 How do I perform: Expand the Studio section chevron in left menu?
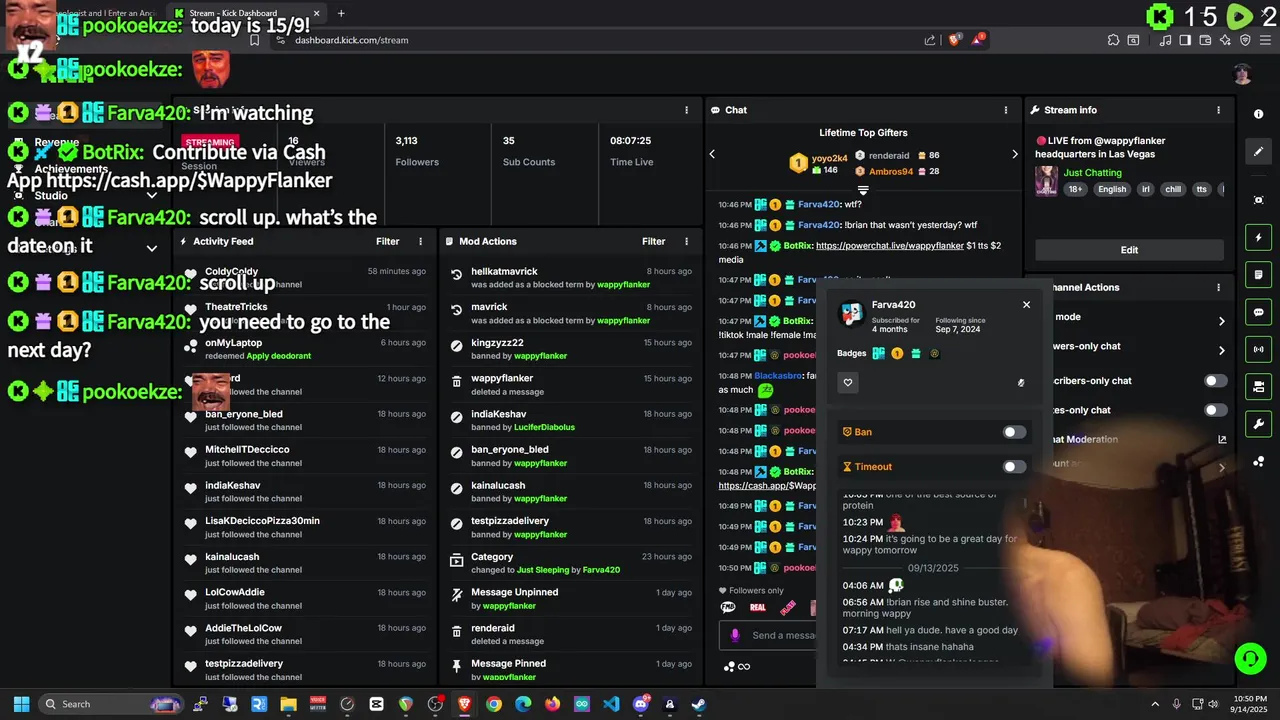pos(152,195)
